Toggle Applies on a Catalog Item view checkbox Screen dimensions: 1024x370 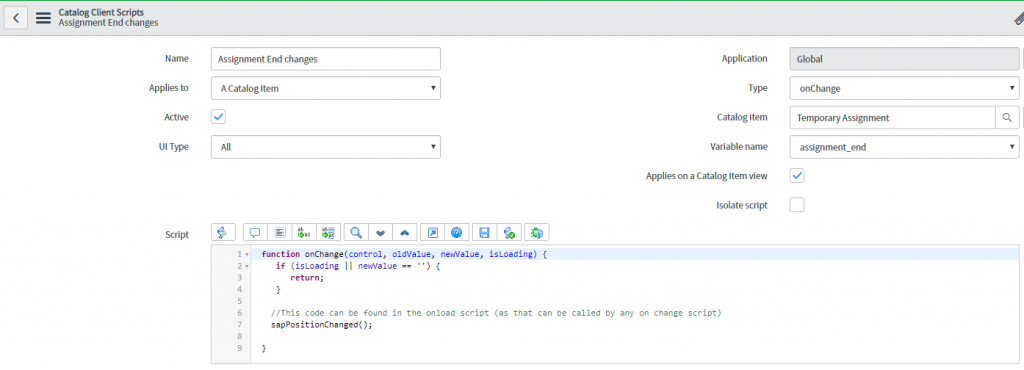(797, 176)
